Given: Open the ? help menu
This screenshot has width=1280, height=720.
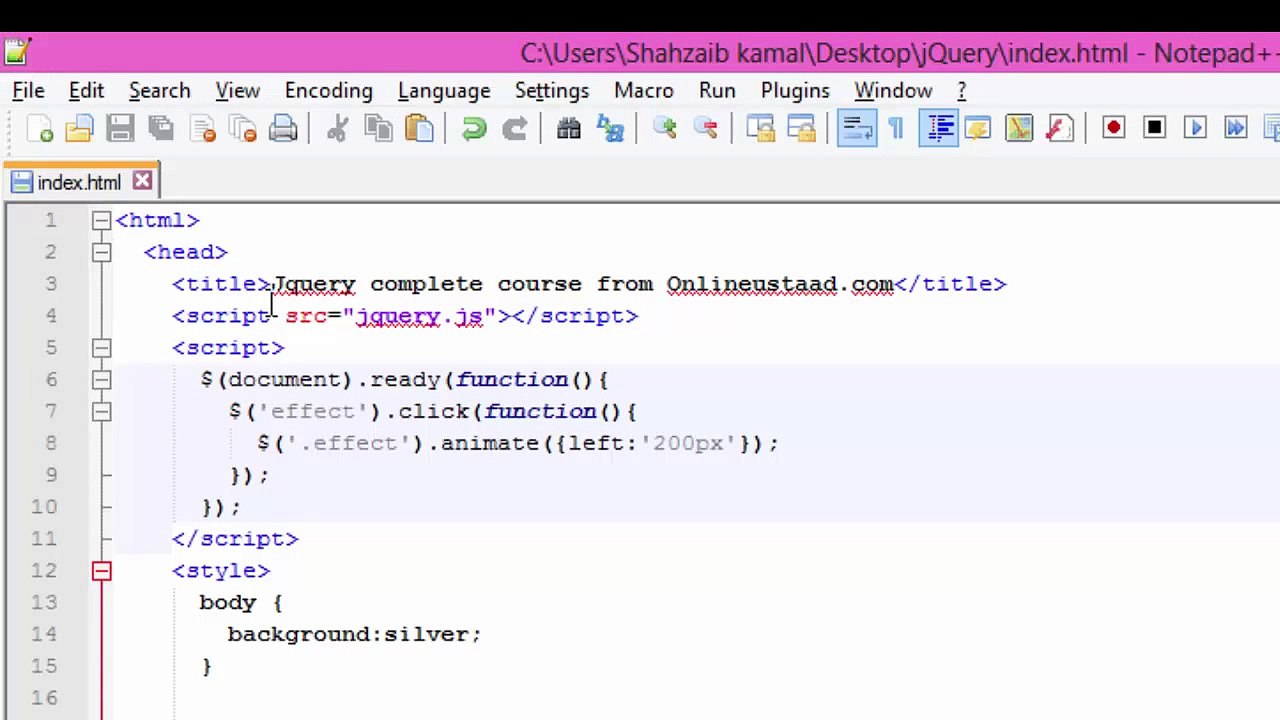Looking at the screenshot, I should coord(961,90).
